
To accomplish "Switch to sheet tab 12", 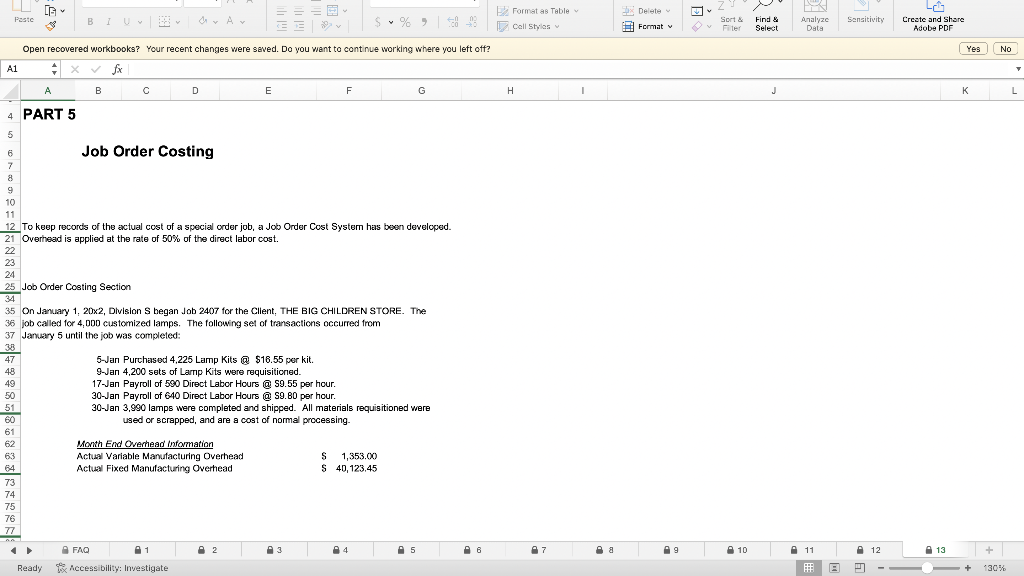I will click(869, 550).
